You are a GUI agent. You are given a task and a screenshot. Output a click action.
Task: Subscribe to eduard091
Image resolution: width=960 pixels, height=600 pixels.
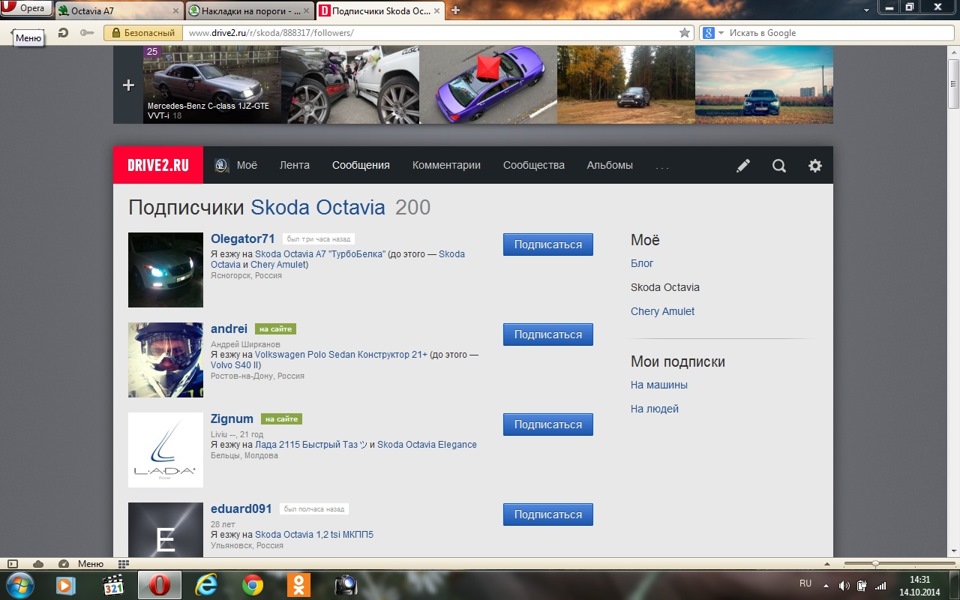click(x=548, y=514)
